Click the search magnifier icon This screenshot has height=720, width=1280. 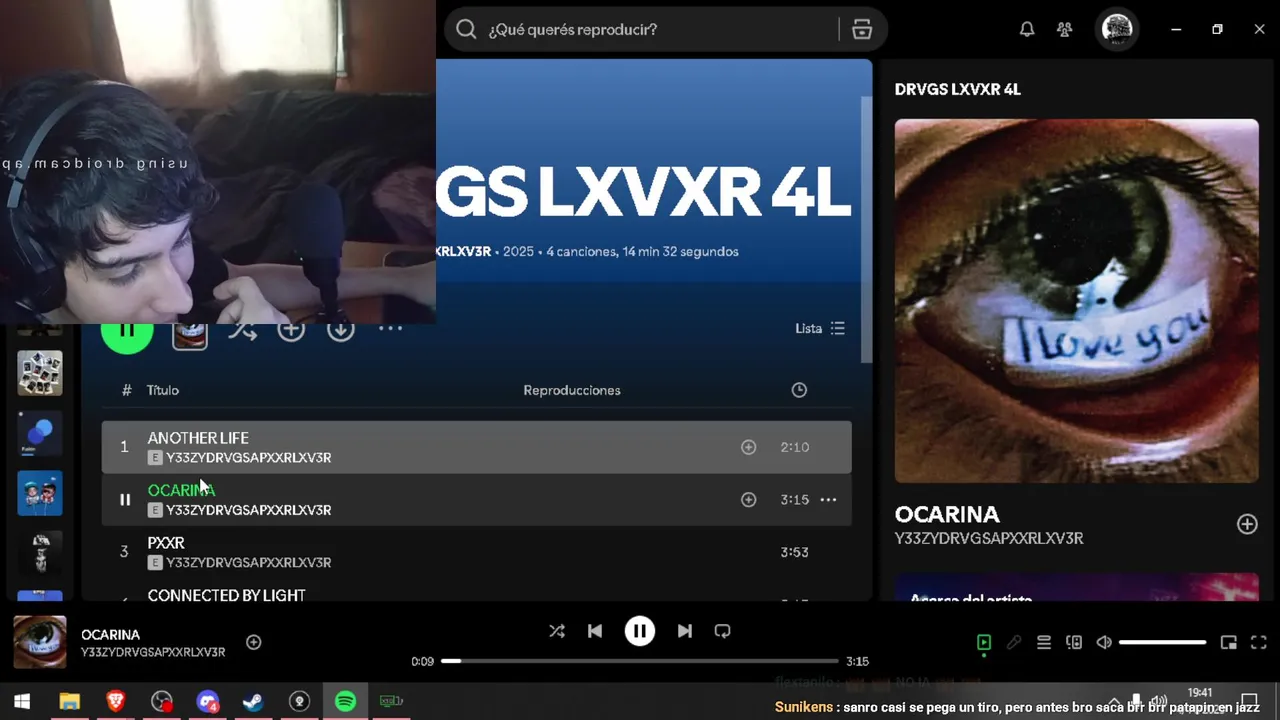(x=466, y=29)
